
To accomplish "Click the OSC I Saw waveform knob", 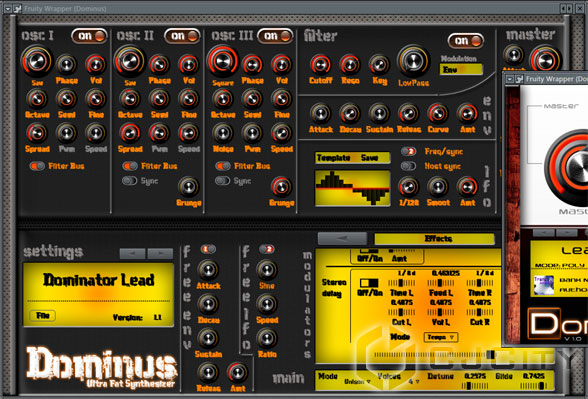I will point(37,61).
